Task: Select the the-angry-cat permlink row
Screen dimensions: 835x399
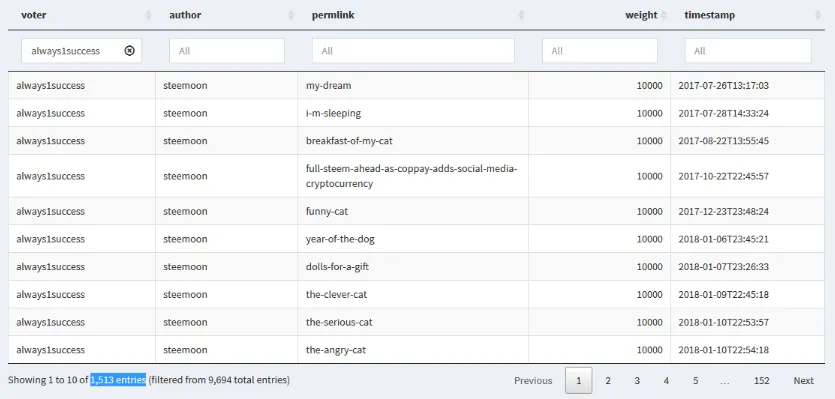Action: (416, 349)
